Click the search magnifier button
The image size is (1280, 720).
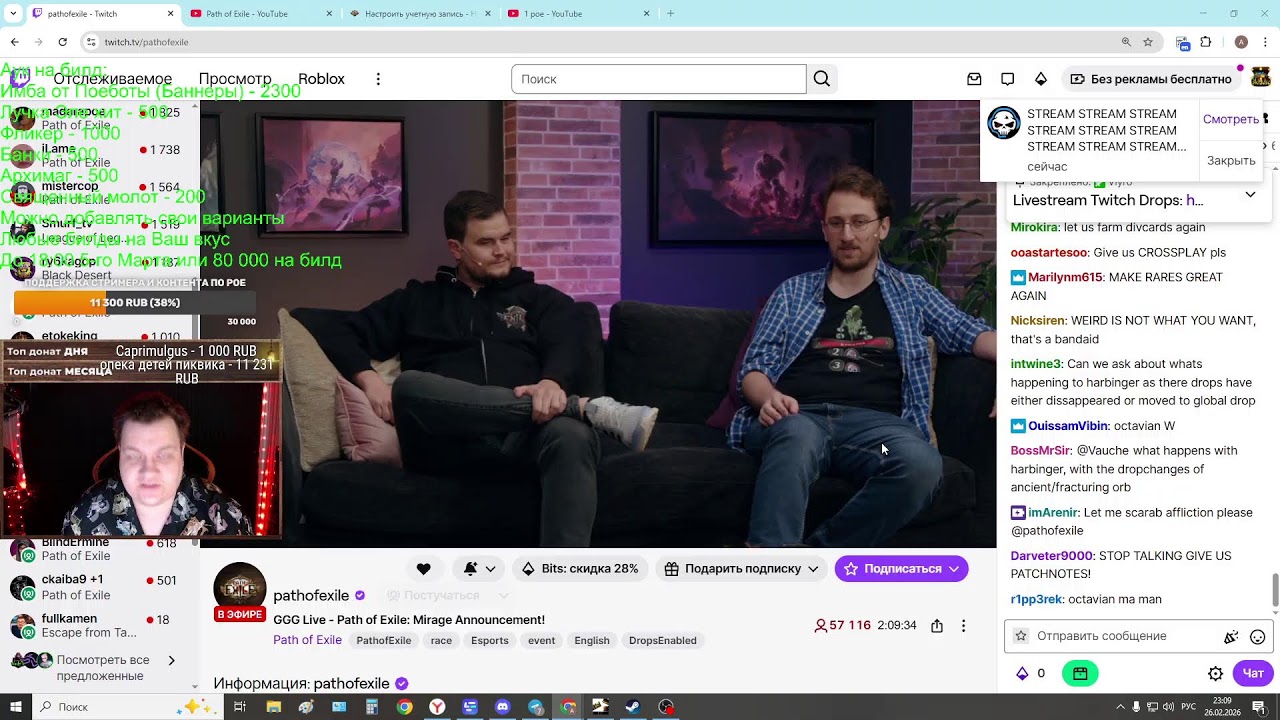[822, 79]
